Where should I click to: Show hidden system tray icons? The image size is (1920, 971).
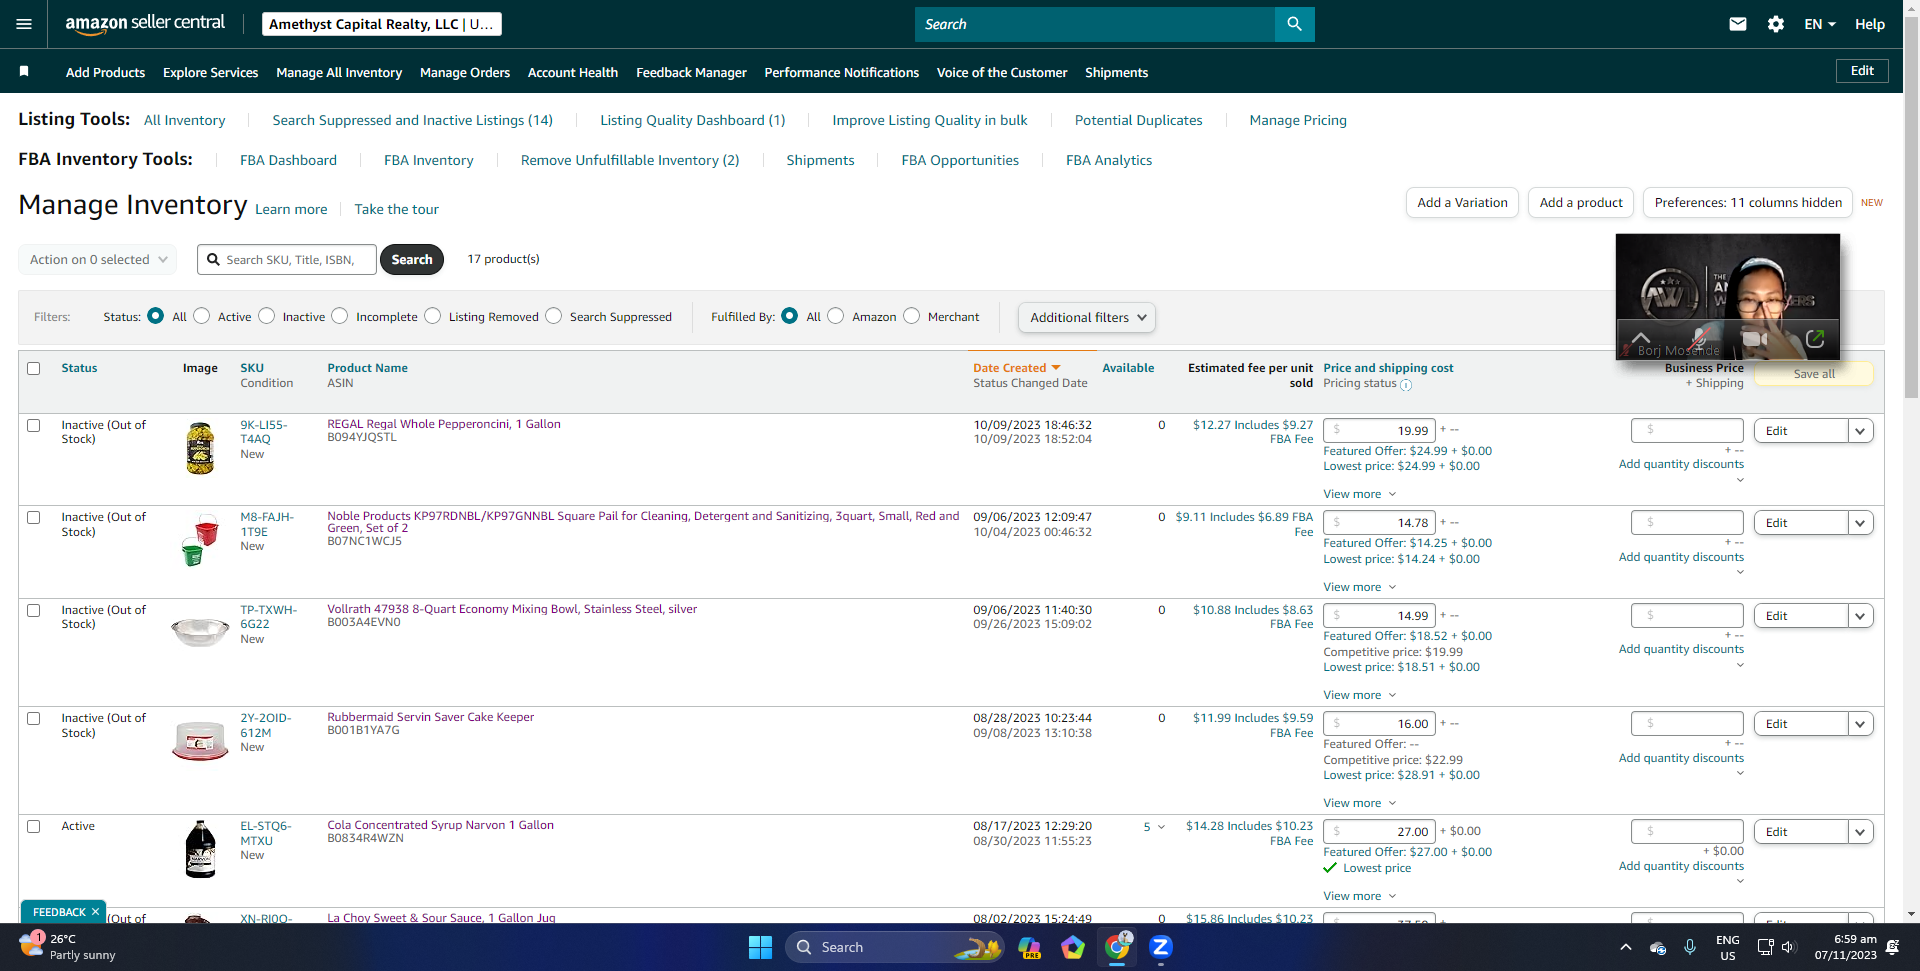click(1625, 947)
